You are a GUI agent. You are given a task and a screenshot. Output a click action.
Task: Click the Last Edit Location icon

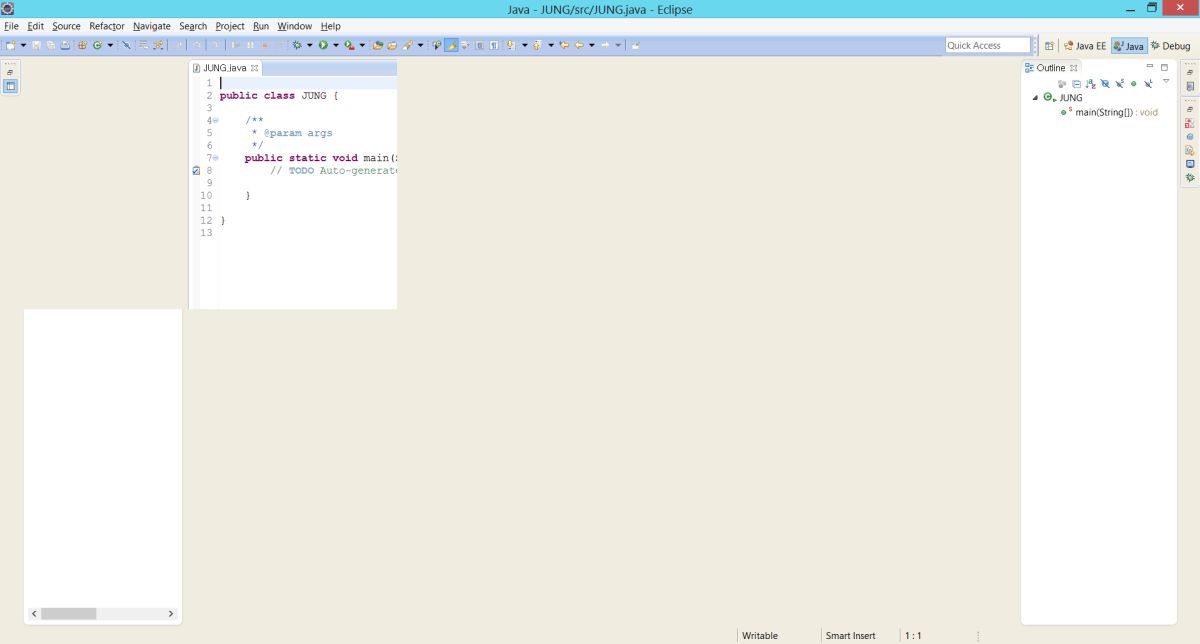click(x=564, y=45)
